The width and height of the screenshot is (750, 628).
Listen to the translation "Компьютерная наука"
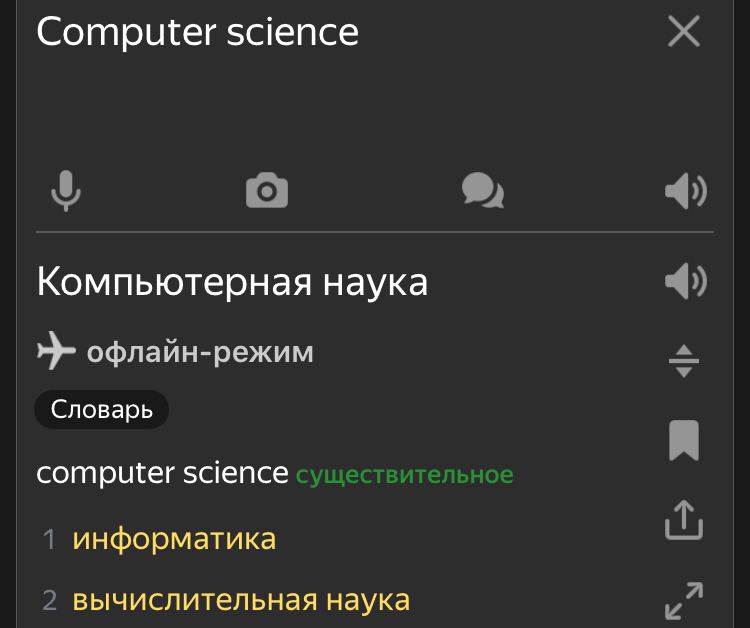click(x=685, y=282)
